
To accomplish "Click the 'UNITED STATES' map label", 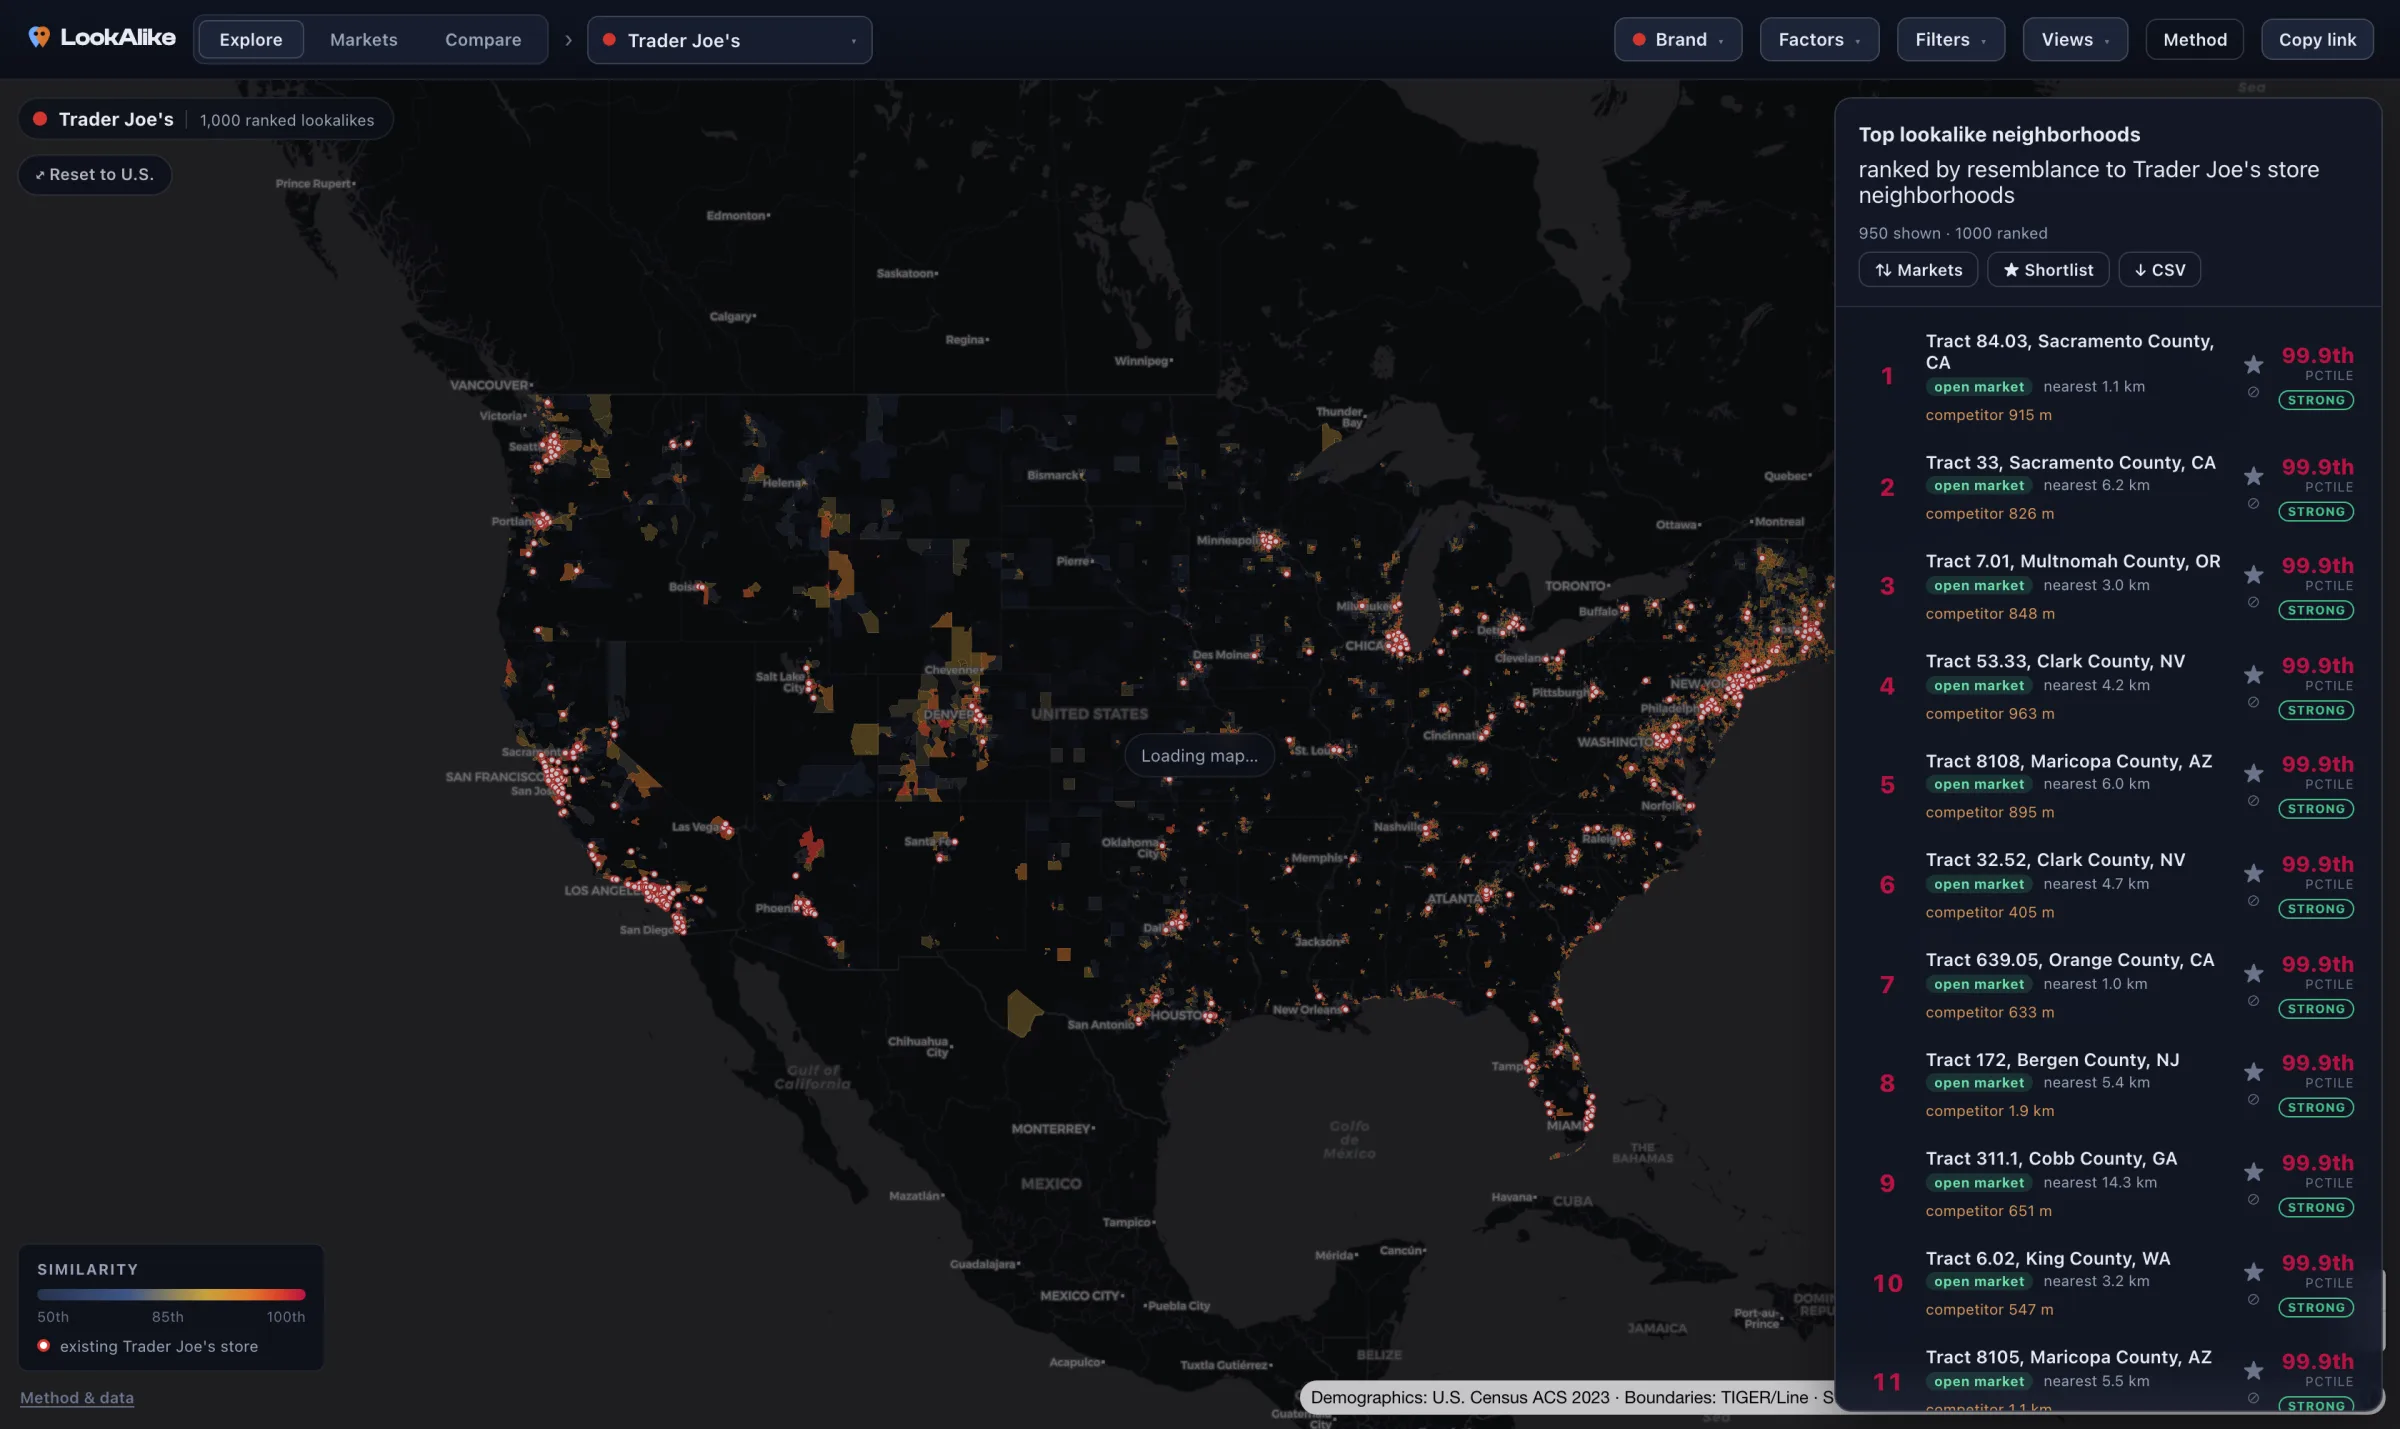I will pyautogui.click(x=1090, y=714).
